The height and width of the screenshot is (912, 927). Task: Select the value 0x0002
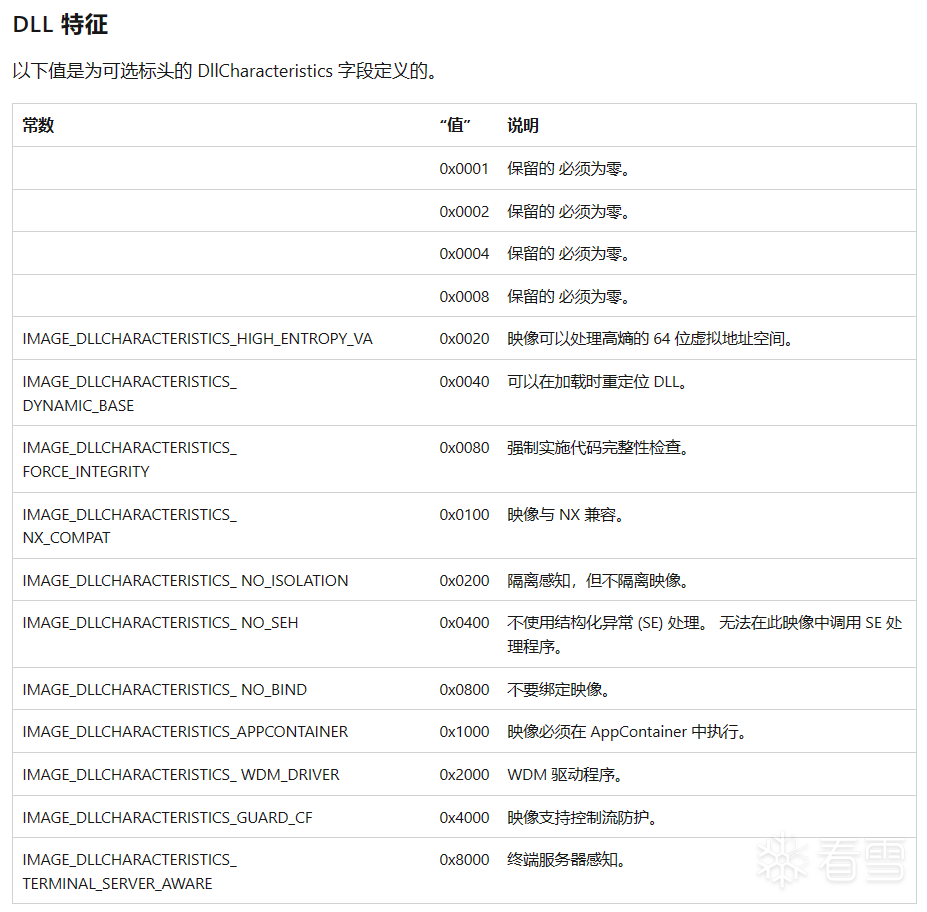point(464,212)
